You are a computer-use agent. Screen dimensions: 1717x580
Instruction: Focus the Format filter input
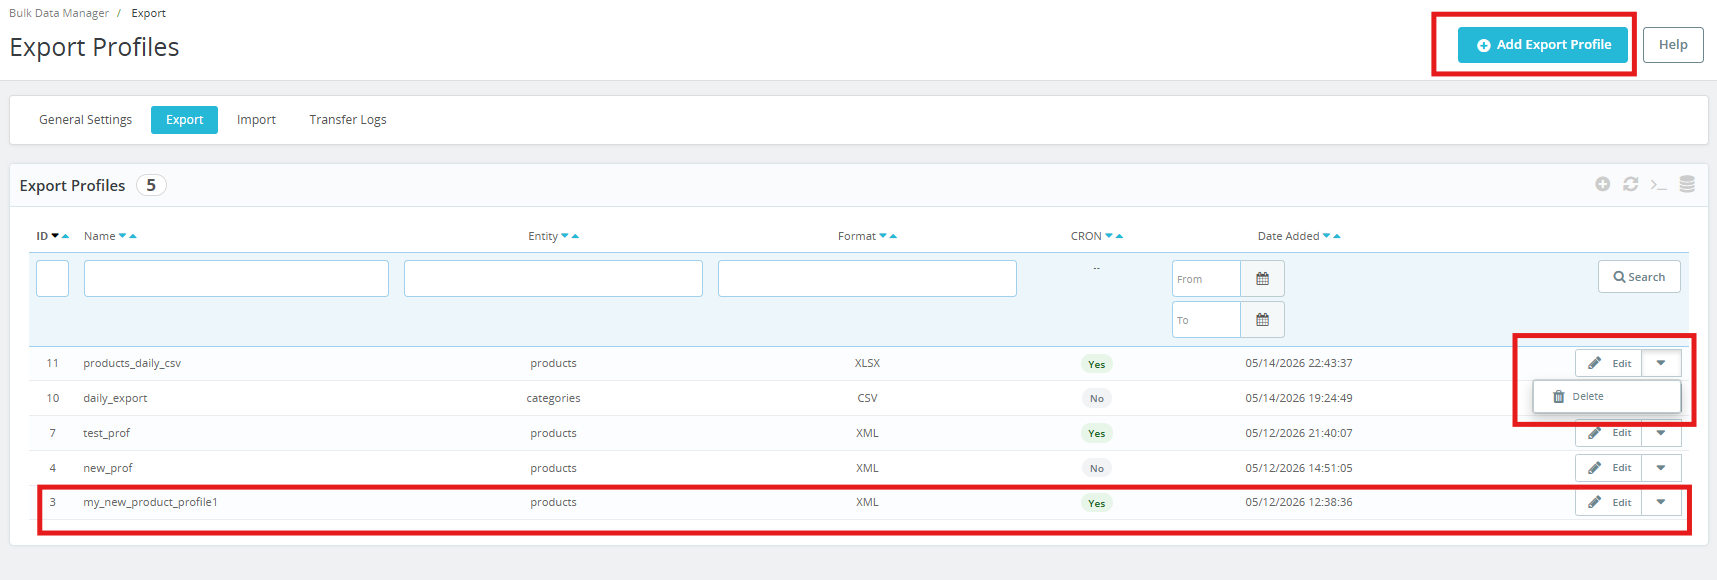(x=867, y=278)
